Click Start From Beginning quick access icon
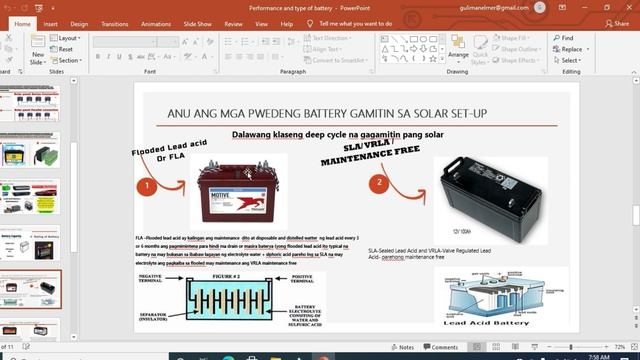The width and height of the screenshot is (640, 360). point(39,8)
